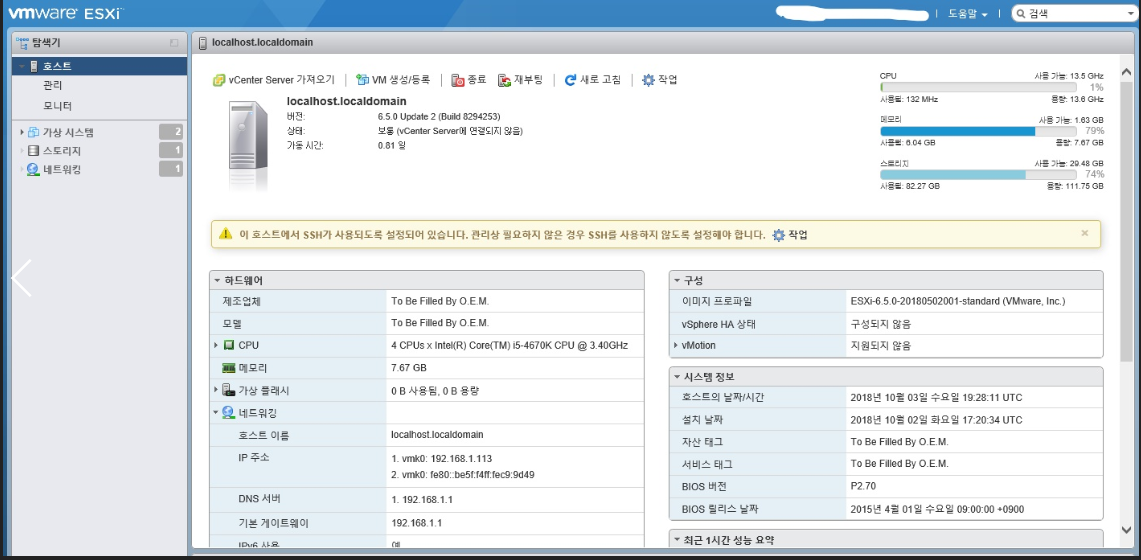
Task: Collapse the navigator panel with minimize icon
Action: click(x=174, y=43)
